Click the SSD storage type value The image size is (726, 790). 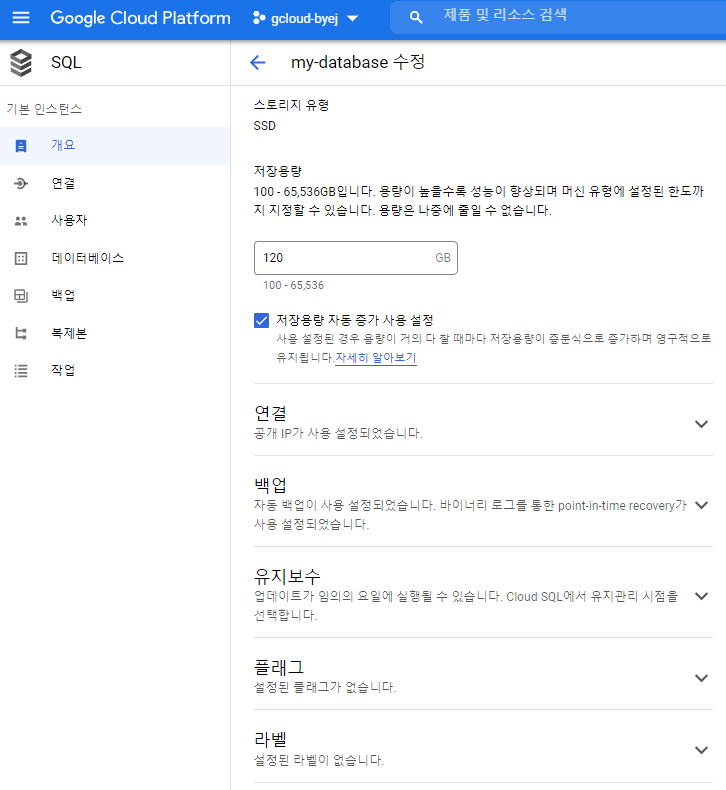click(x=265, y=126)
